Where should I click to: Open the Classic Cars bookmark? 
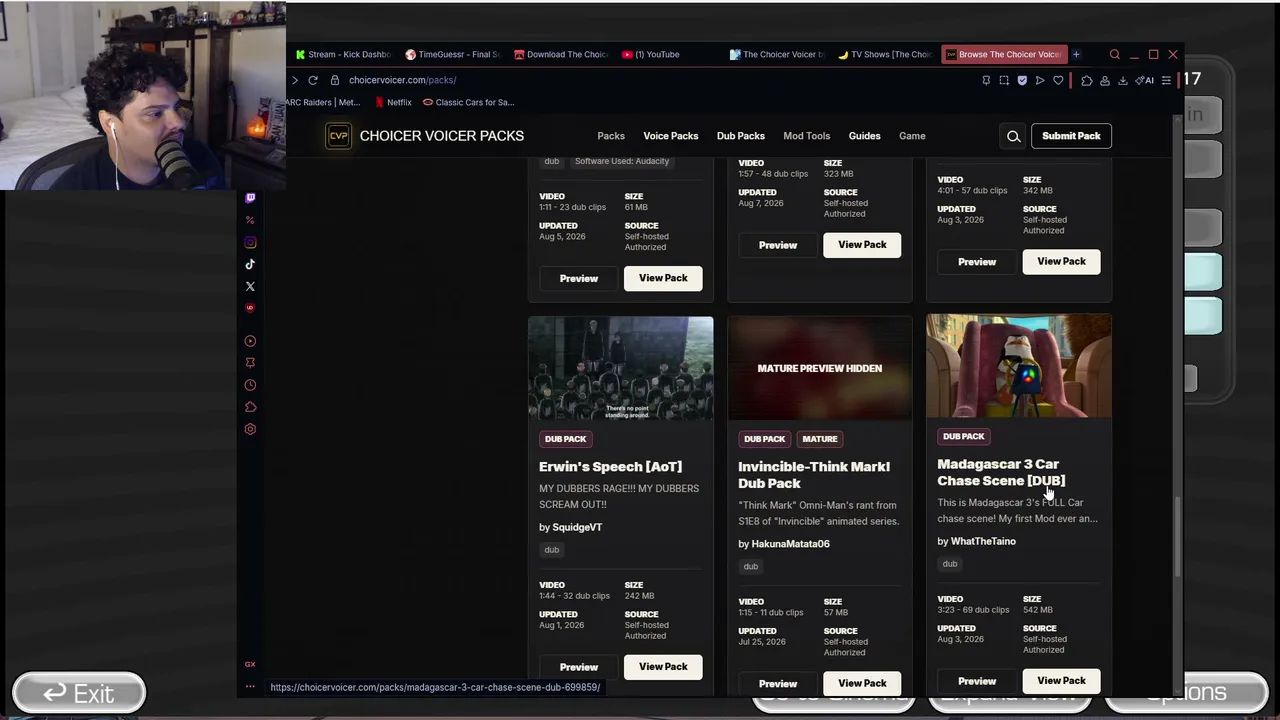pyautogui.click(x=468, y=102)
